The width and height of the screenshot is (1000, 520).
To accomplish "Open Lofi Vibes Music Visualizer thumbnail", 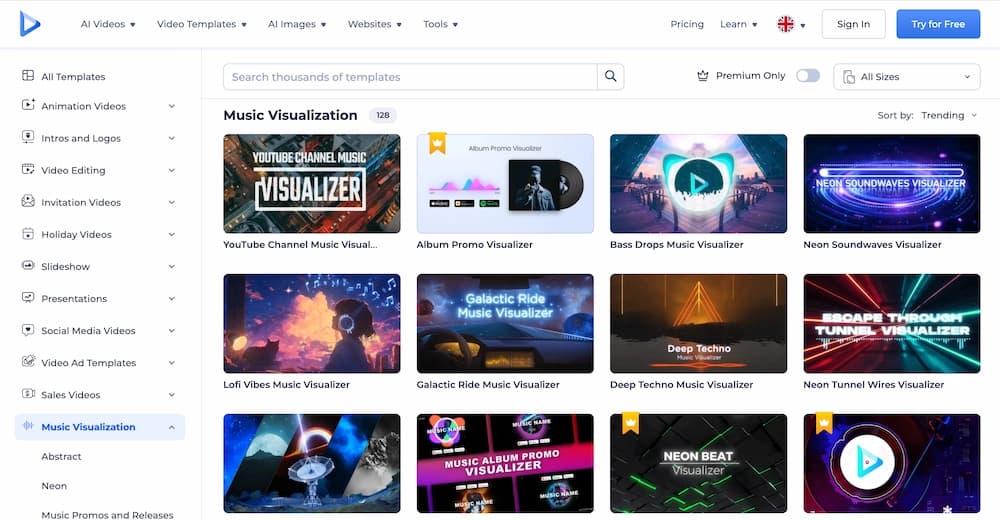I will (x=312, y=323).
